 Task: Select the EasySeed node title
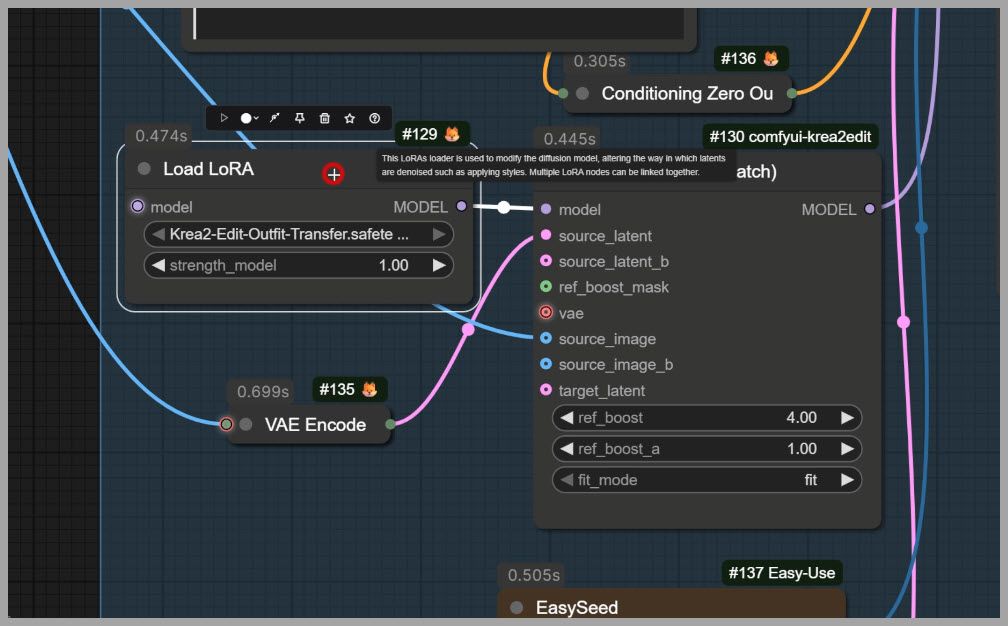577,608
